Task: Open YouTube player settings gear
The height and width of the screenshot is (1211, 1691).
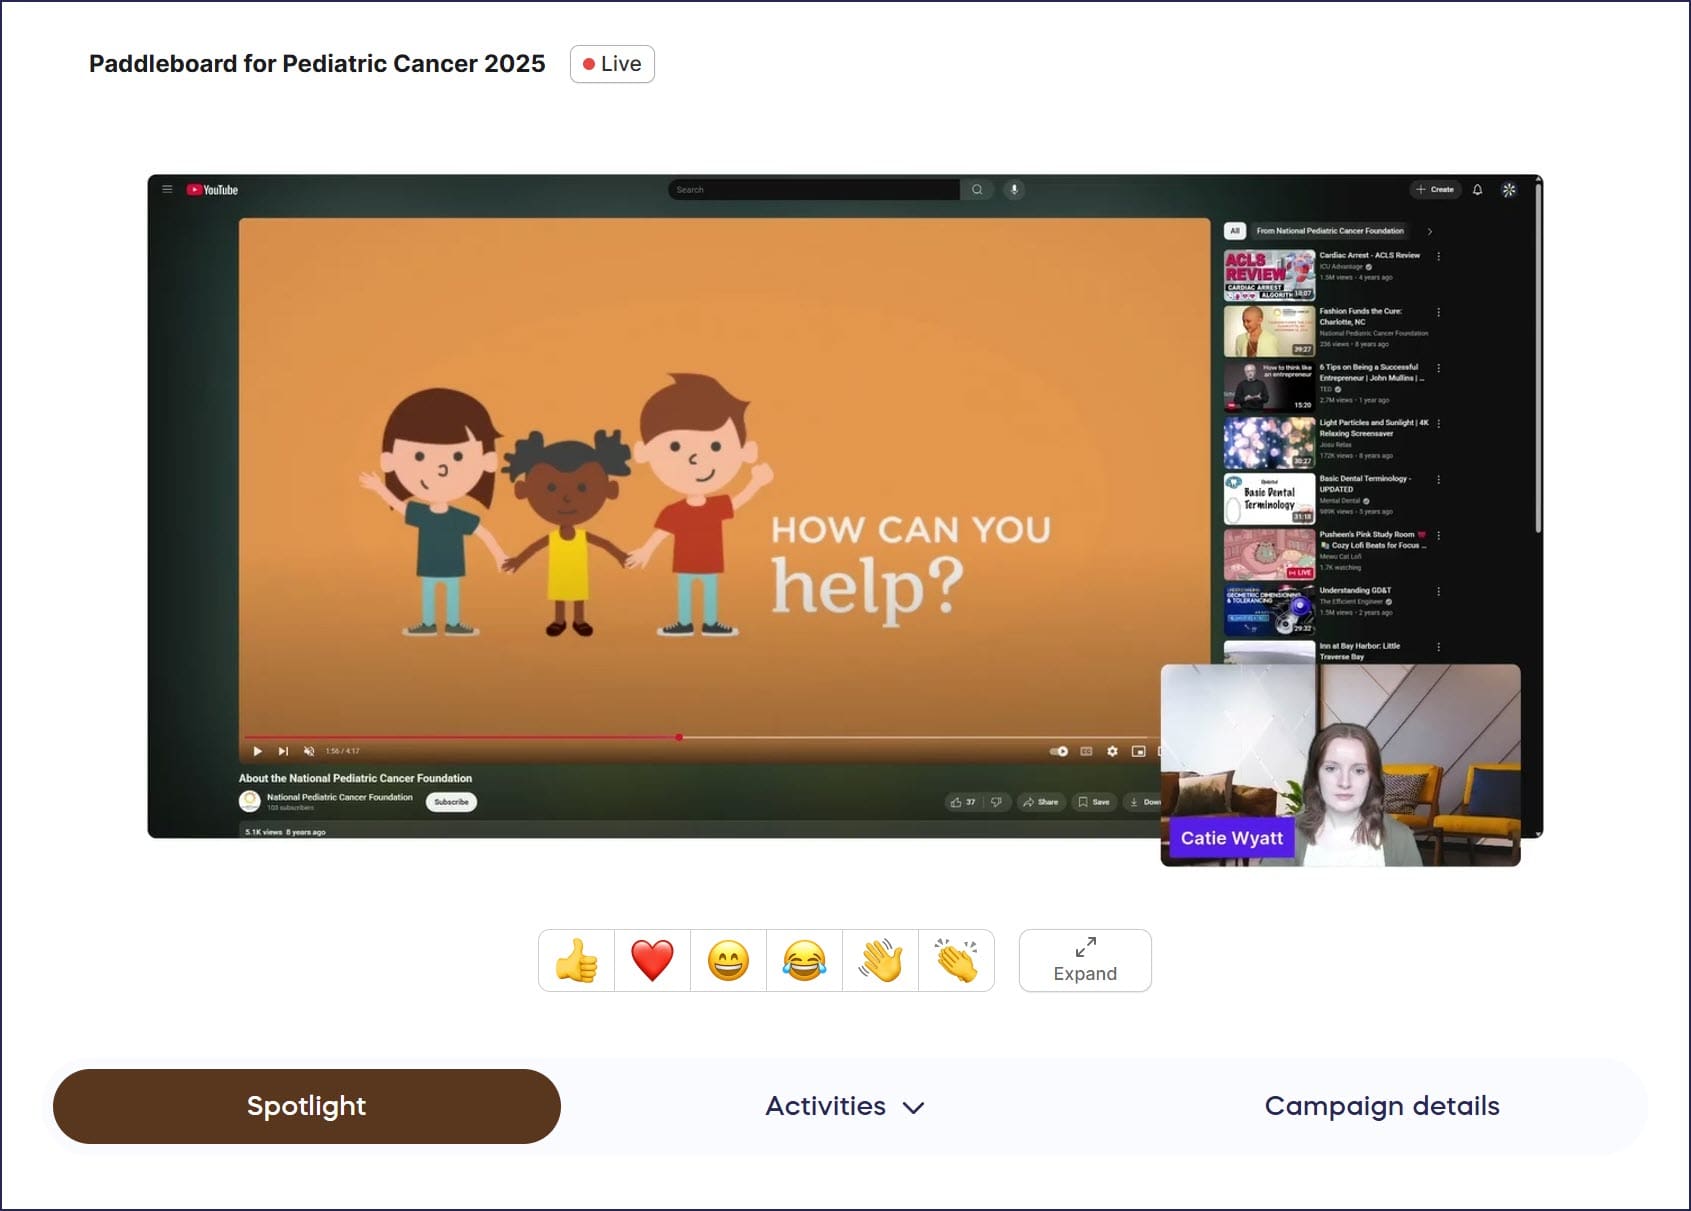Action: point(1112,751)
